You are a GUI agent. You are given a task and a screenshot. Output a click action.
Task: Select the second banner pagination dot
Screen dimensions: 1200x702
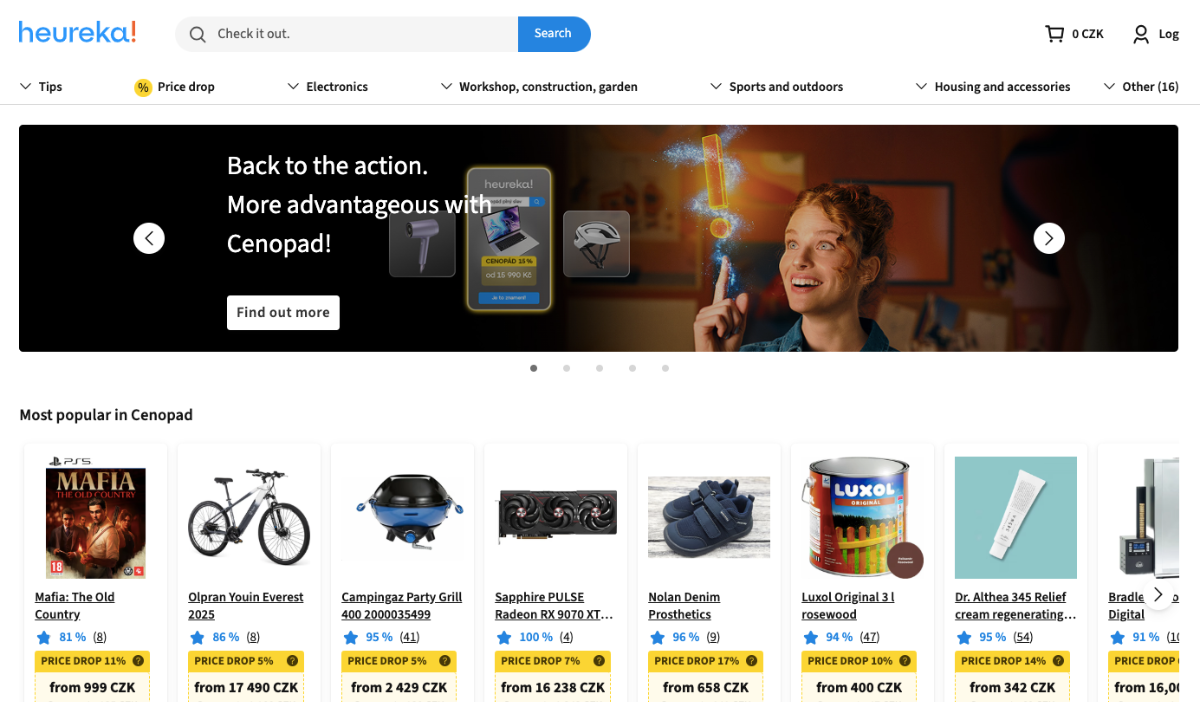[x=567, y=368]
